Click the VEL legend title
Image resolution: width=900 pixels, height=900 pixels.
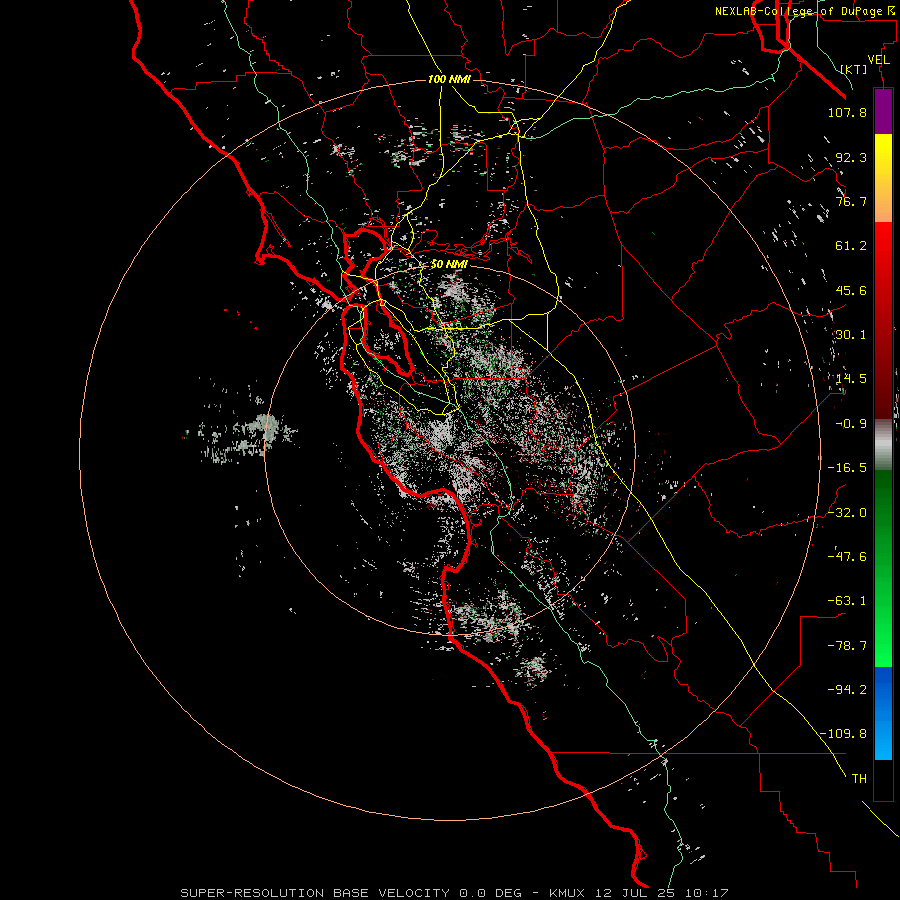pos(879,60)
